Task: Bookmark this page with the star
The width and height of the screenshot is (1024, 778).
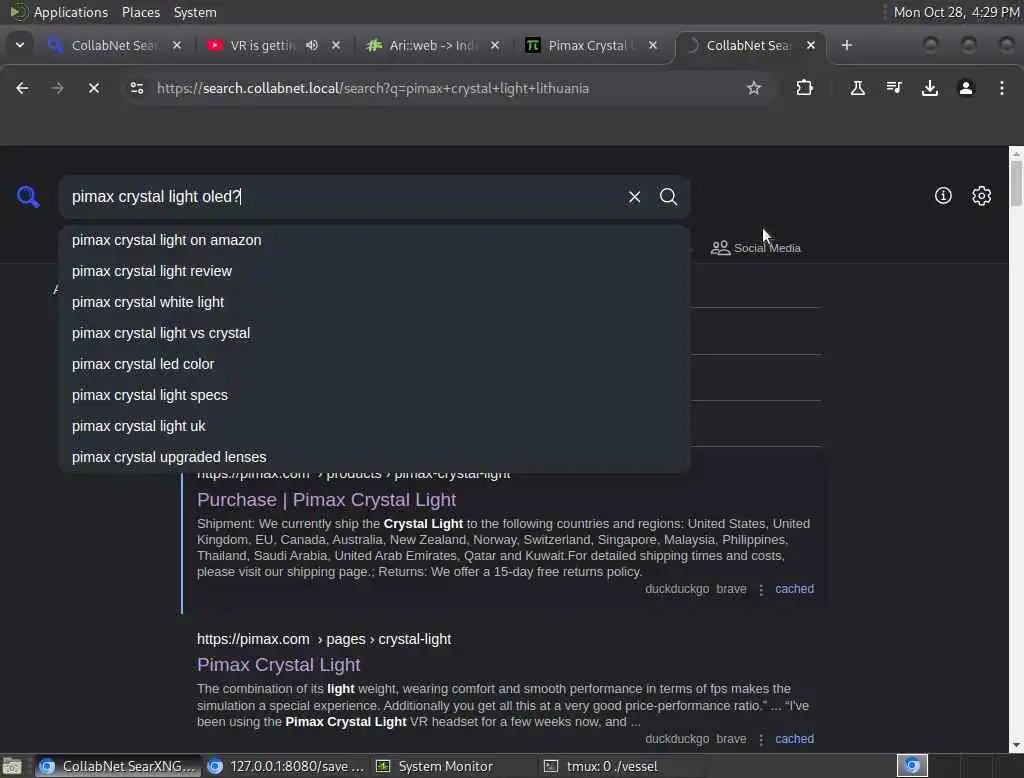Action: coord(754,88)
